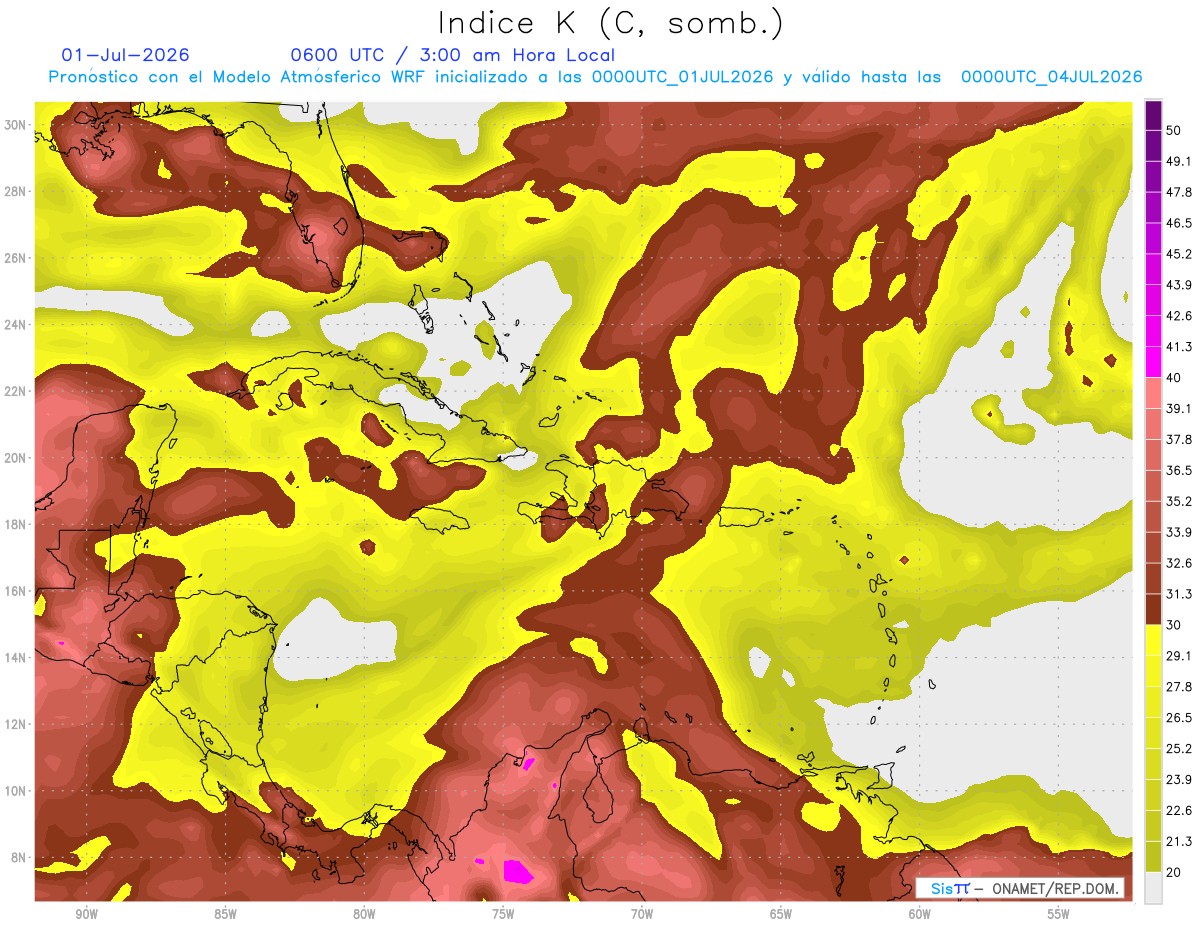Click the 26N latitude label
1200x927 pixels.
15,258
